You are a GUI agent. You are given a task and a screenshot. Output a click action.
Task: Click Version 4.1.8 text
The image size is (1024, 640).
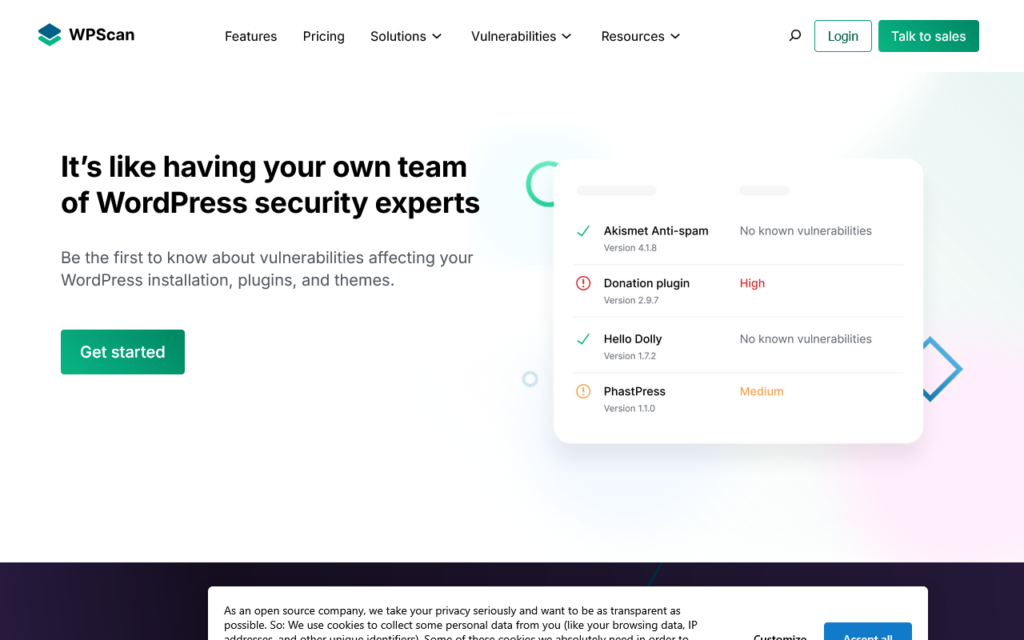[x=630, y=248]
